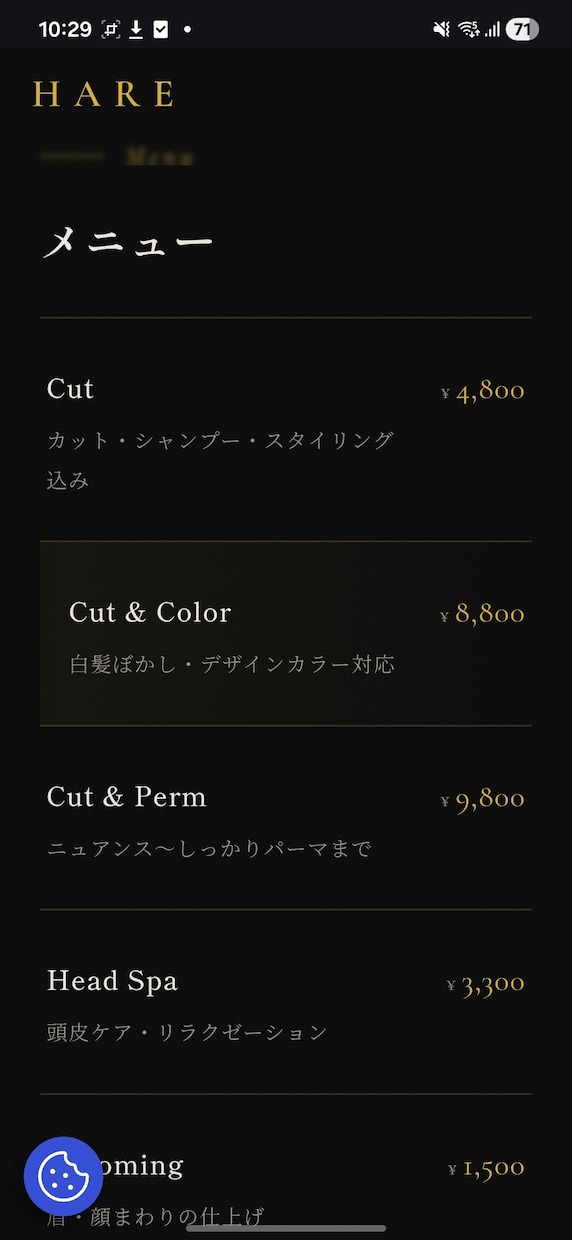
Task: Tap the ¥4,800 price for Cut
Action: click(483, 391)
